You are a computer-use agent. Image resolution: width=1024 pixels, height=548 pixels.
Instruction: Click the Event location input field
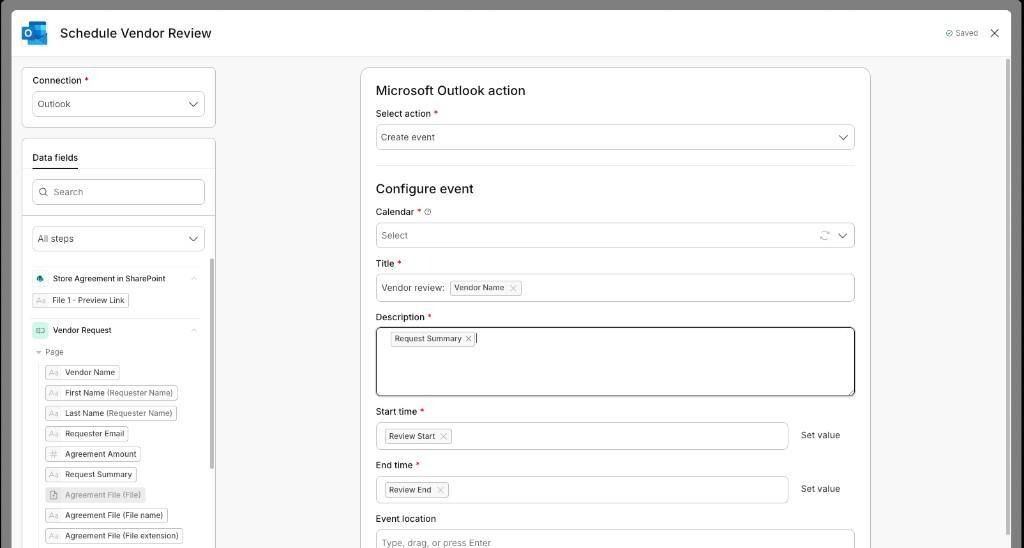click(615, 541)
